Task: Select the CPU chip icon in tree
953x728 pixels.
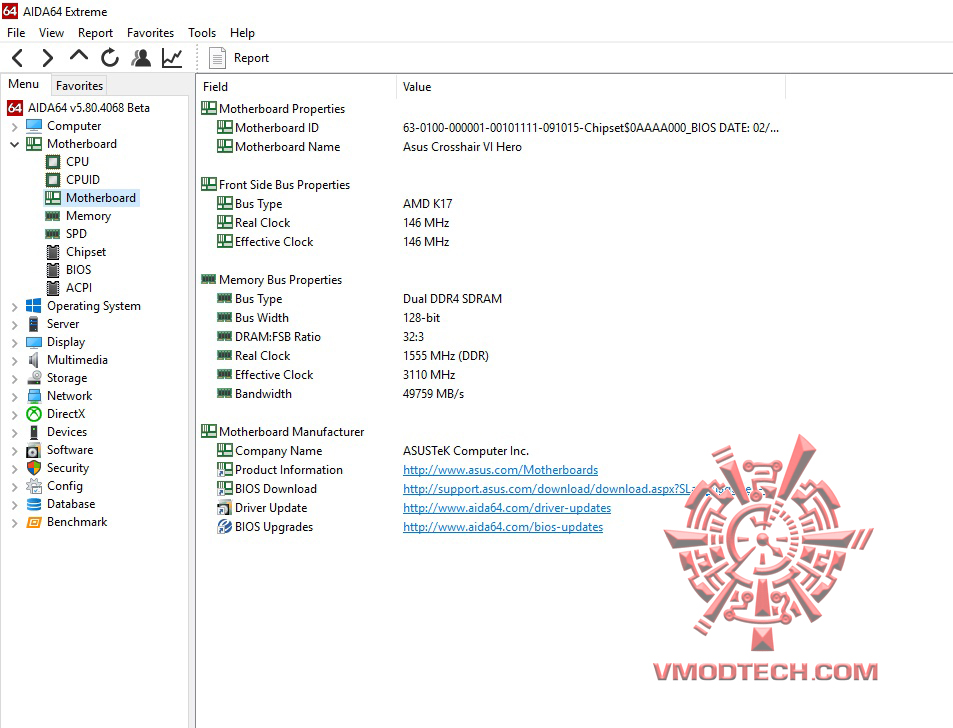Action: (x=53, y=162)
